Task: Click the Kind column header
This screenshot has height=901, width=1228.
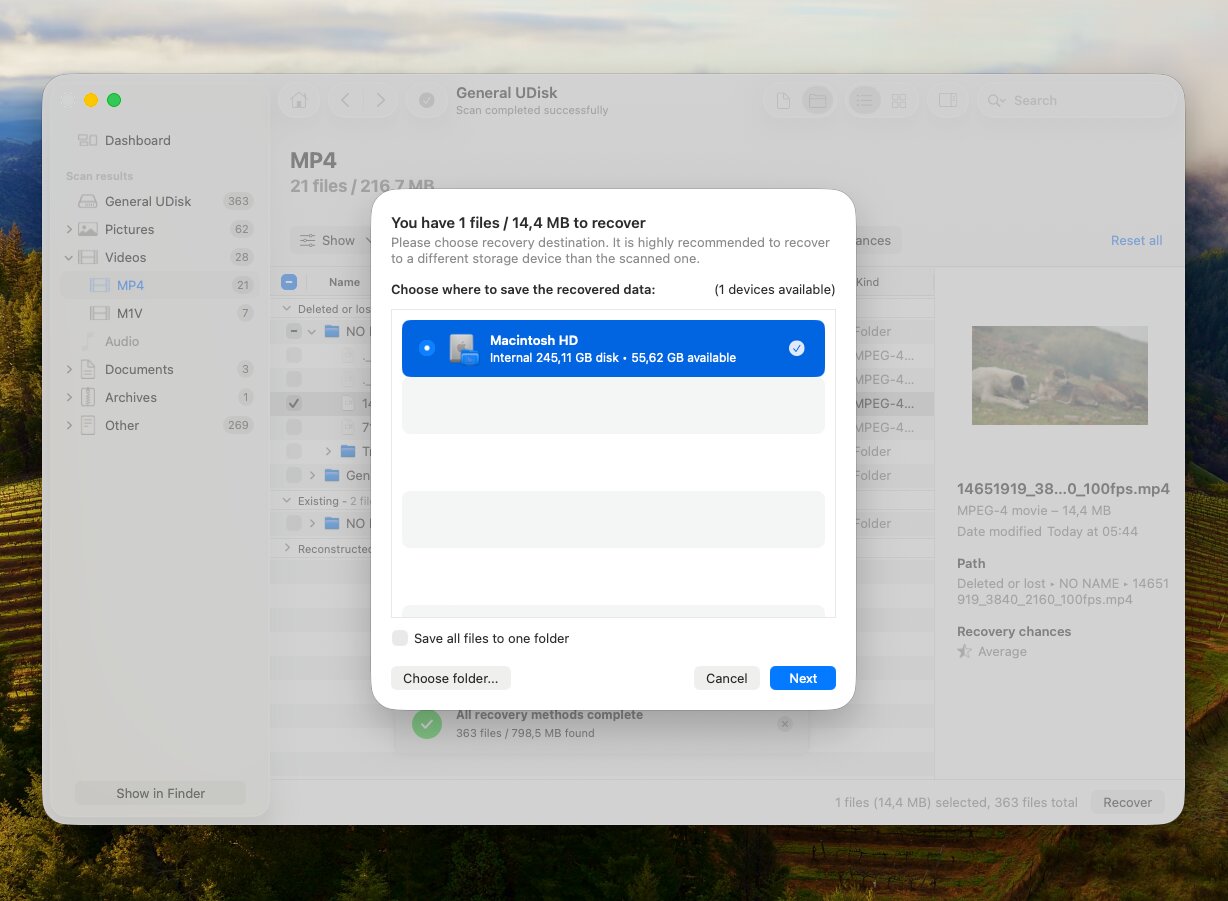Action: [x=867, y=282]
